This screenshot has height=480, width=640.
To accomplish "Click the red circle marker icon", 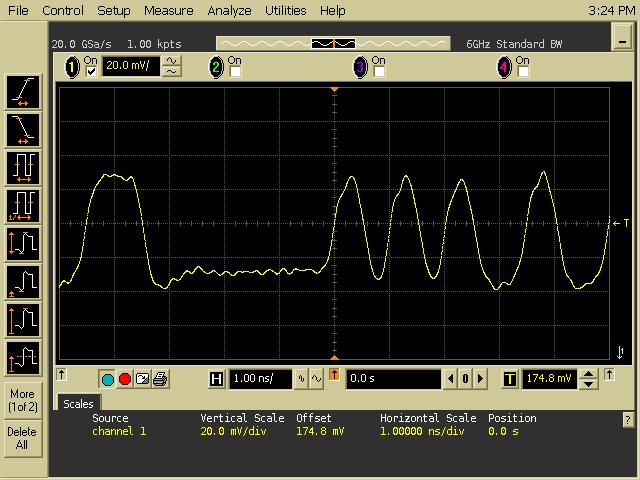I will coord(125,379).
